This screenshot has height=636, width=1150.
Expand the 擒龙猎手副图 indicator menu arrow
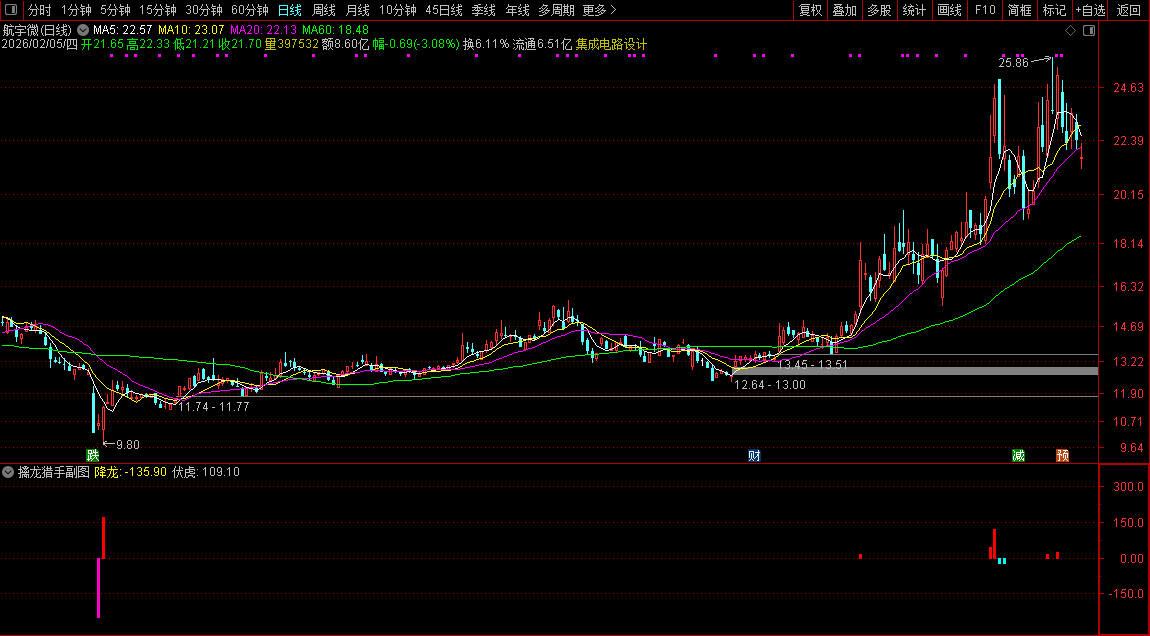(x=9, y=472)
